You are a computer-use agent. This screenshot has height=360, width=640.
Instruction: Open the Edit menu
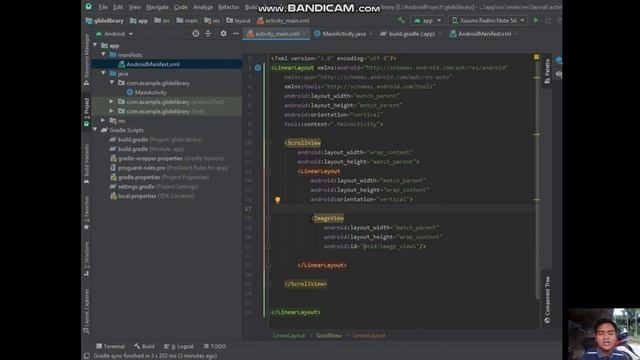coord(118,7)
